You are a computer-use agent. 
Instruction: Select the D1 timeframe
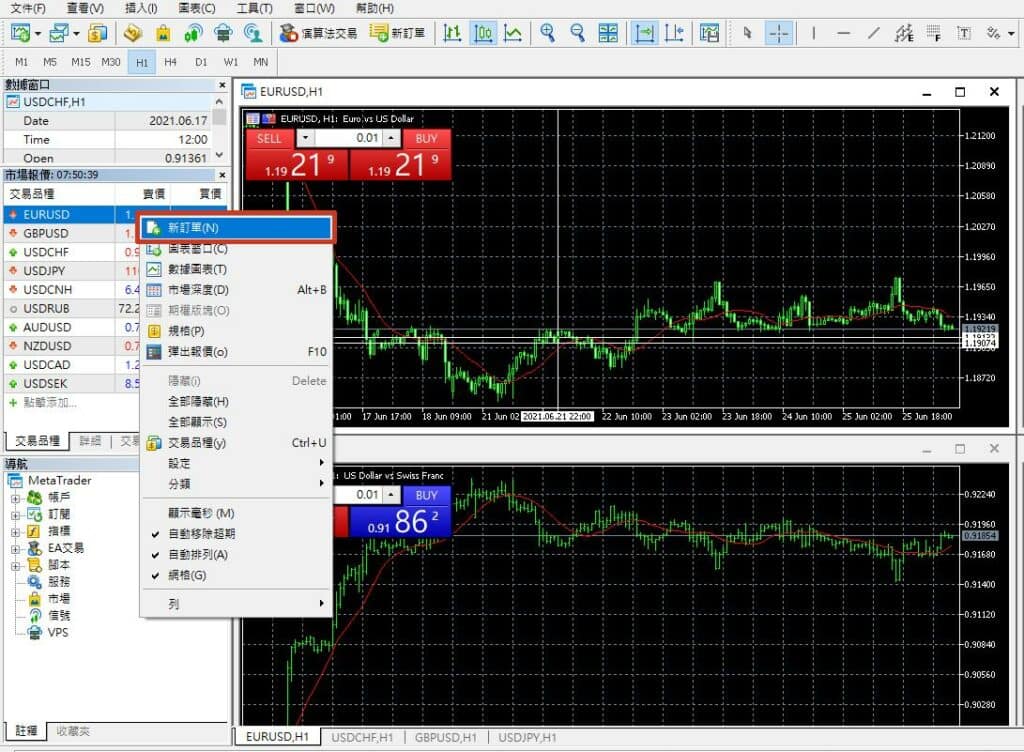coord(201,62)
